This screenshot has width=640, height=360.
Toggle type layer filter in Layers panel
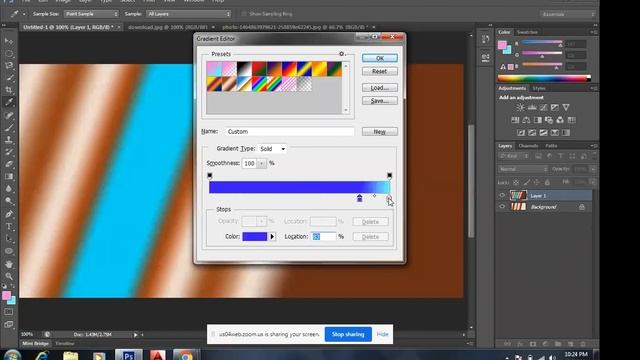pos(561,156)
